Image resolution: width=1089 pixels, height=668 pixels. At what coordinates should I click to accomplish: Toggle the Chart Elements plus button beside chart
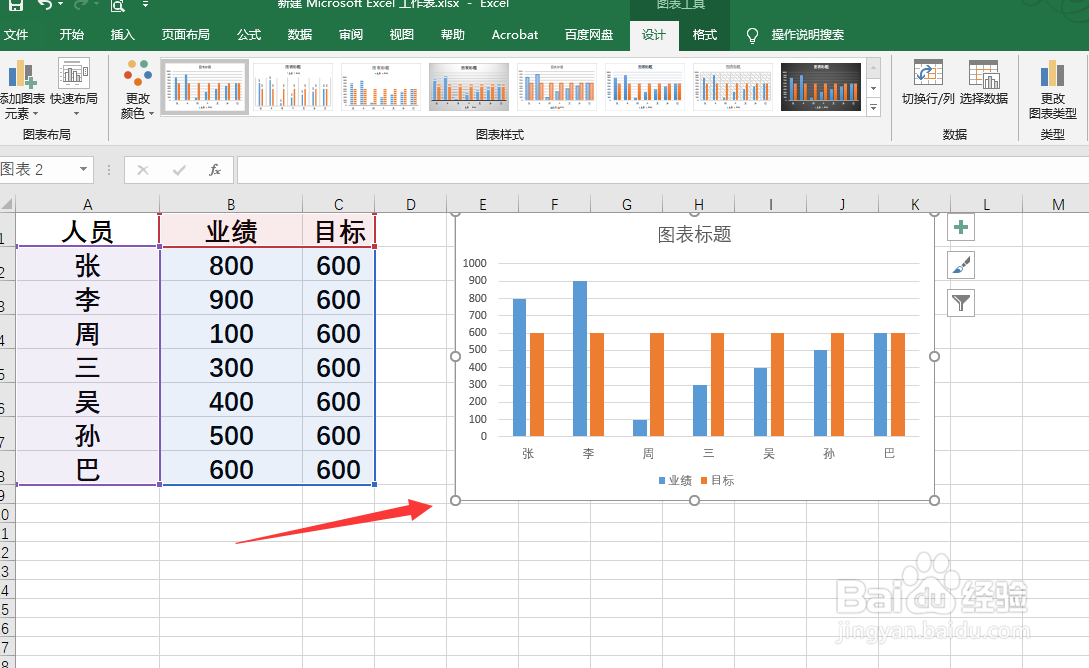pyautogui.click(x=961, y=227)
